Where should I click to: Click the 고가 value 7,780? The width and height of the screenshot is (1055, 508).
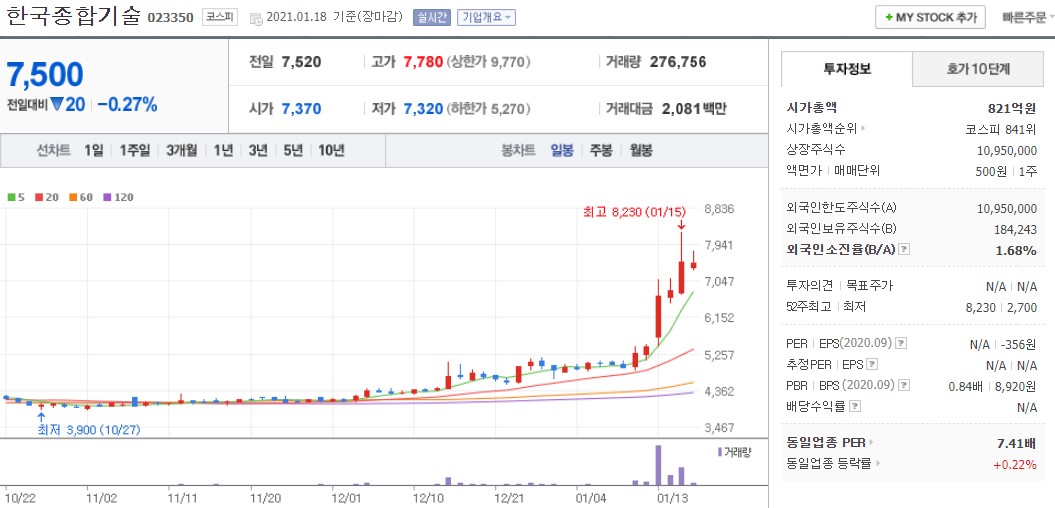click(423, 63)
